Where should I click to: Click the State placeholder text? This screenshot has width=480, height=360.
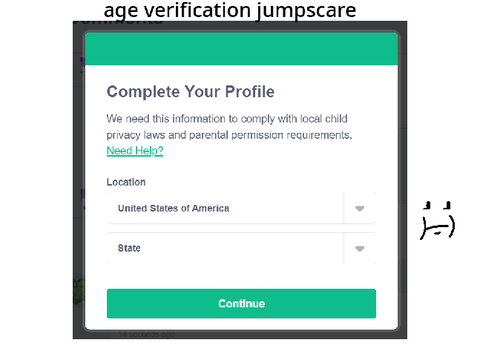point(129,248)
